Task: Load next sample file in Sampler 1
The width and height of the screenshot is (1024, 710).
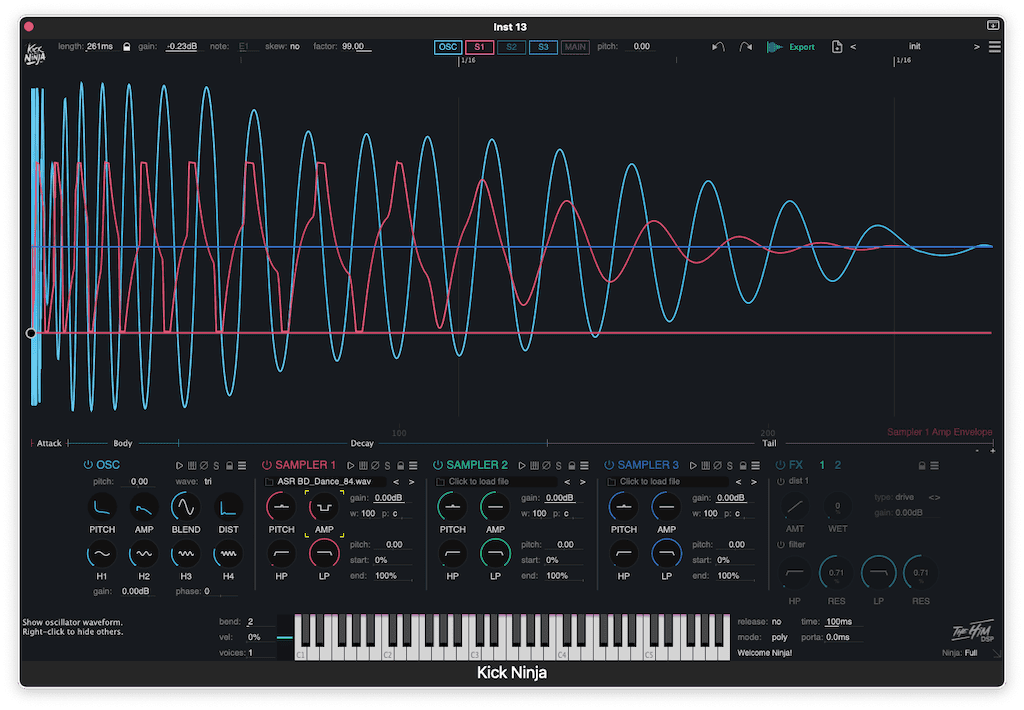Action: click(x=411, y=482)
